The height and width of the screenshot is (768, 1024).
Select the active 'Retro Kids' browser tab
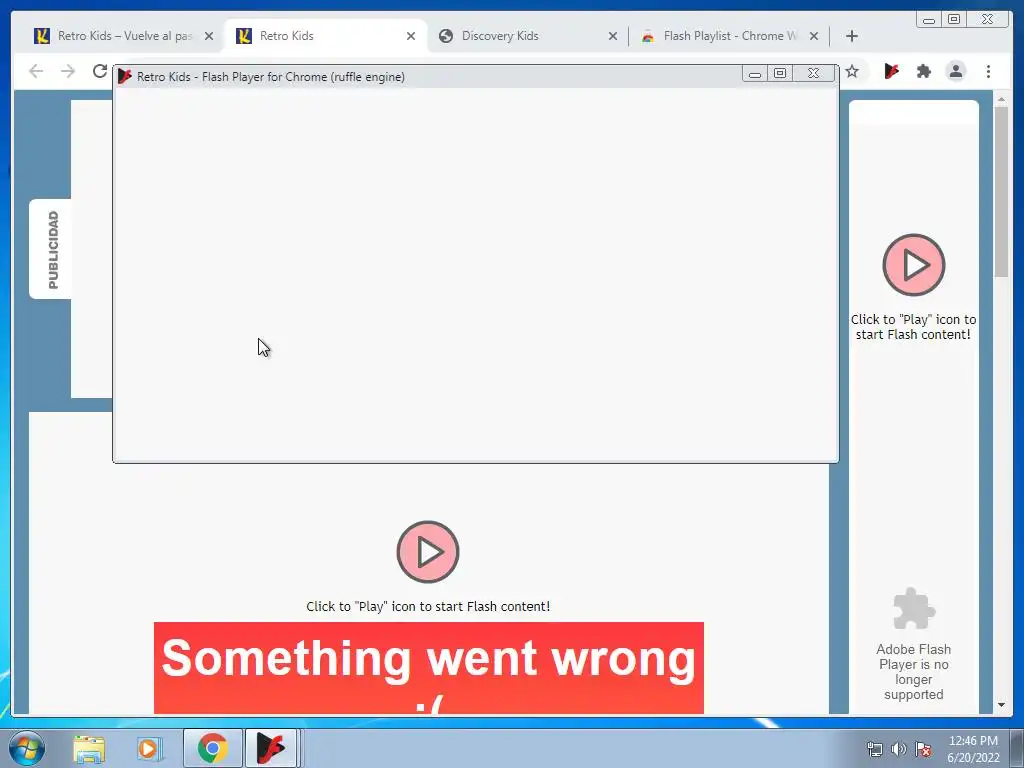(325, 36)
